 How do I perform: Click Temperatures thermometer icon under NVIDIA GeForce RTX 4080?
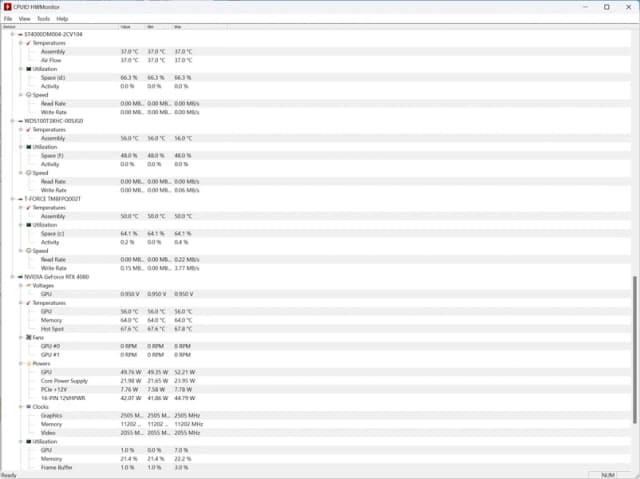point(29,303)
